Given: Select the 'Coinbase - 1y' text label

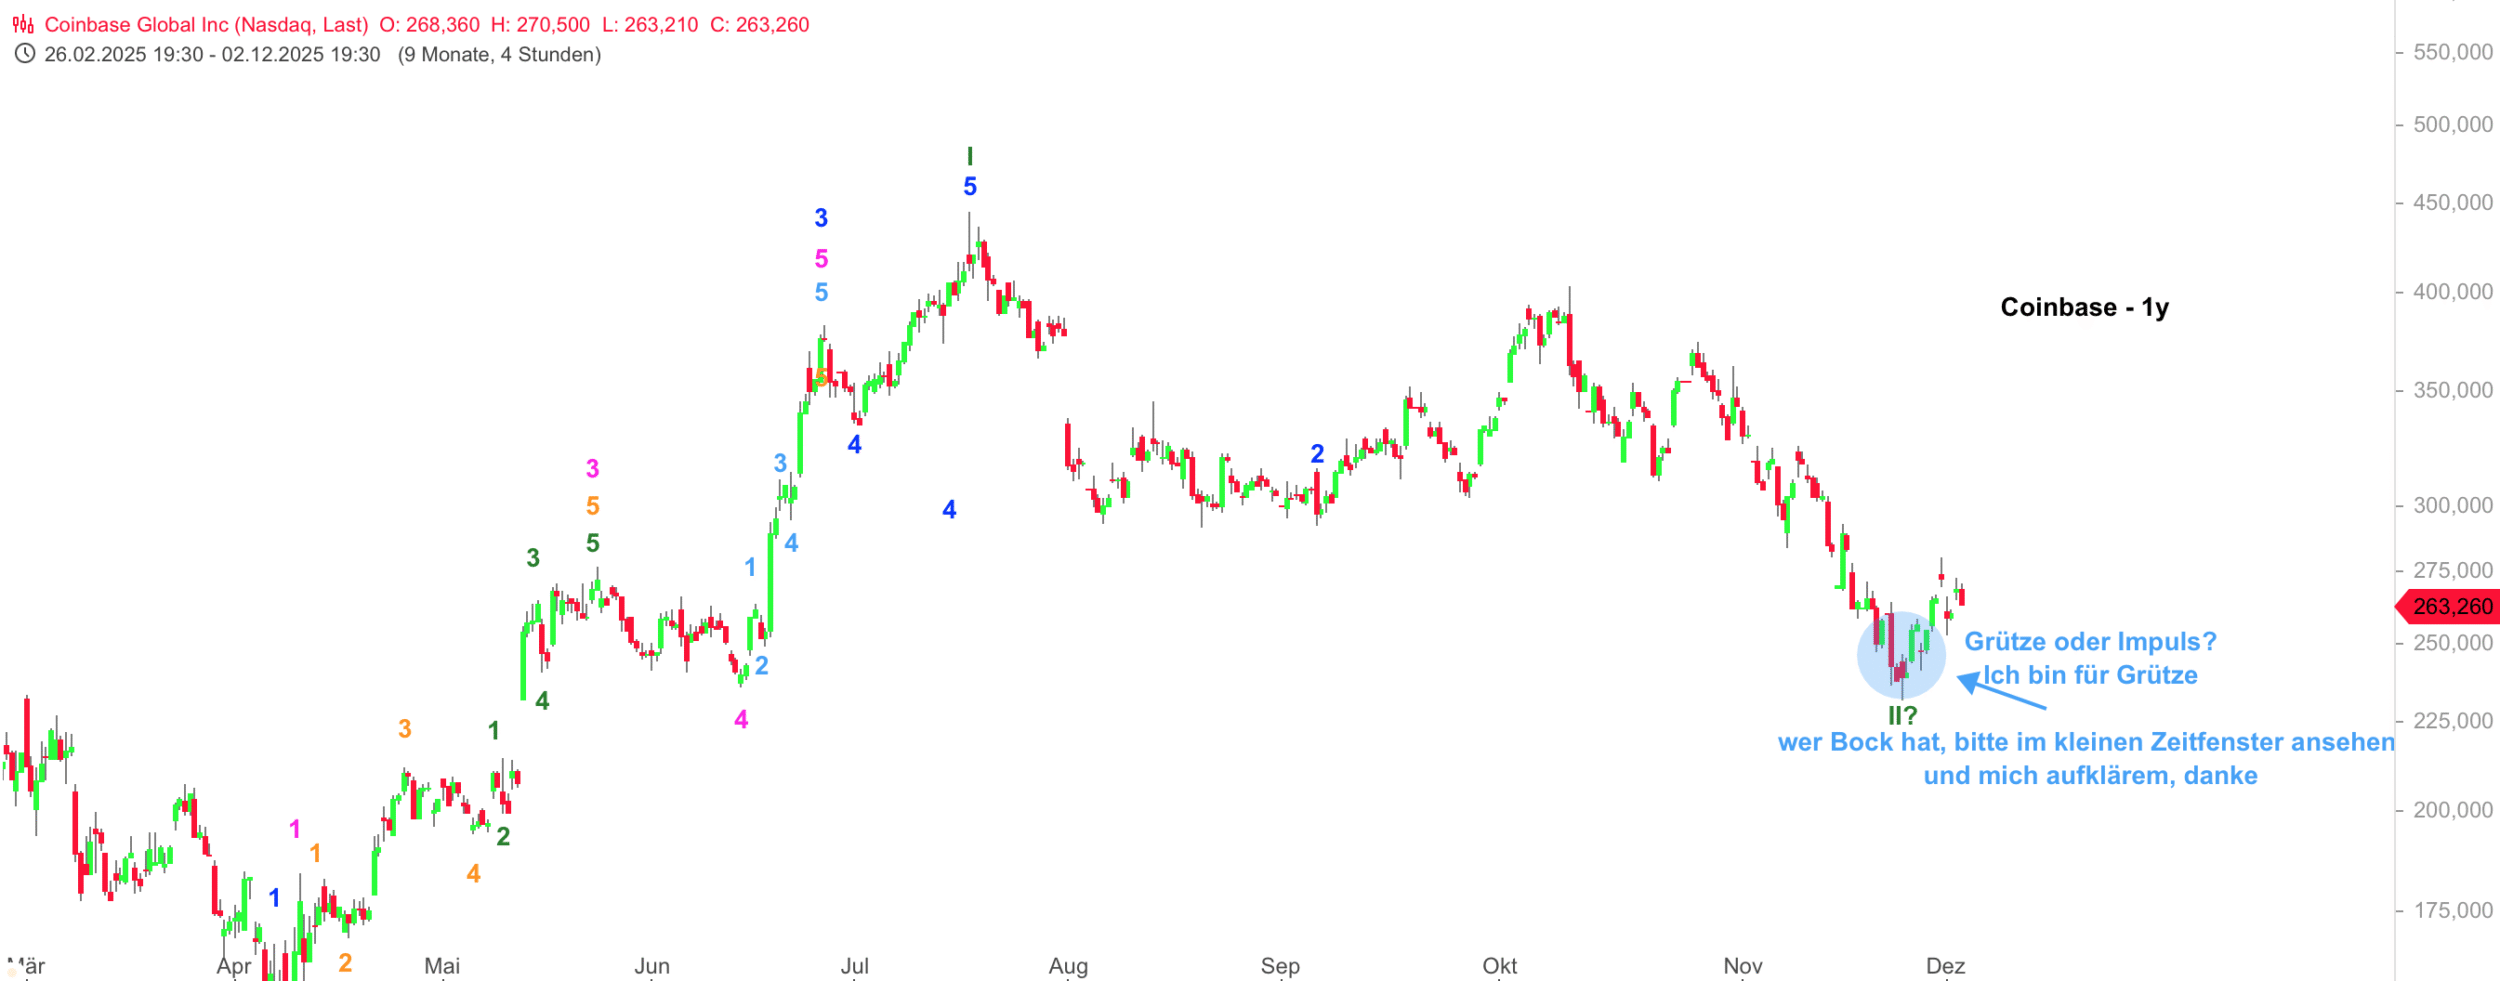Looking at the screenshot, I should click(x=2084, y=307).
